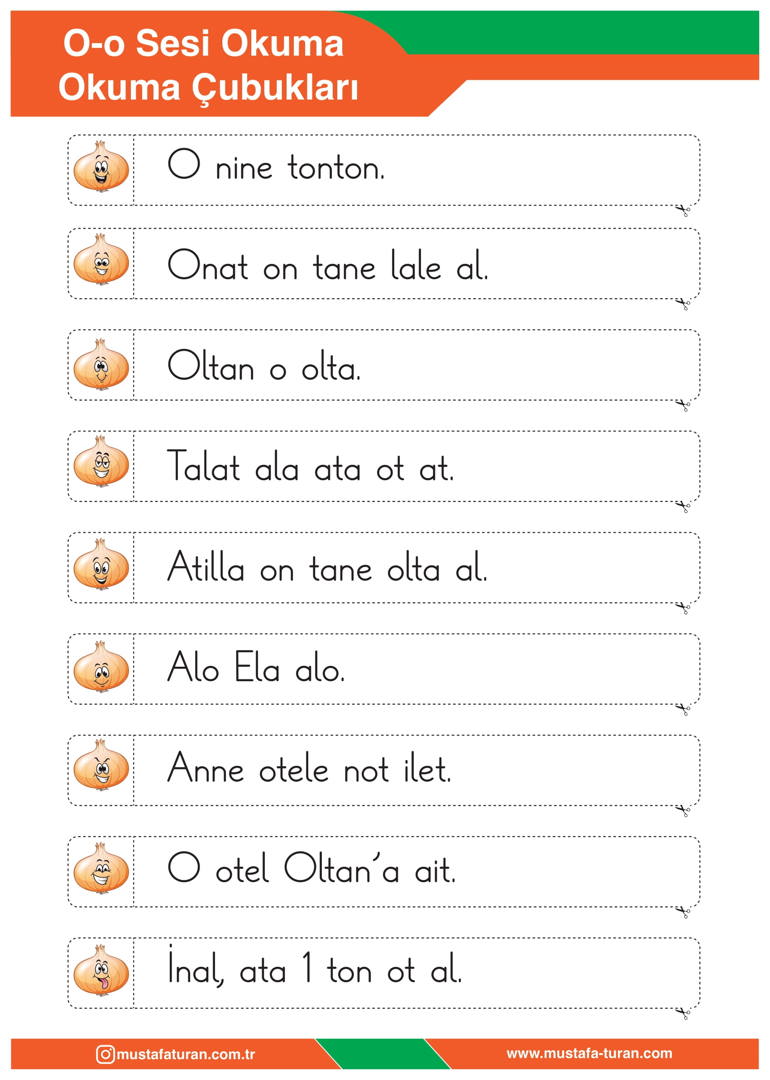Open the www.mustafa-turan.com footer link
This screenshot has width=770, height=1080.
[590, 1053]
